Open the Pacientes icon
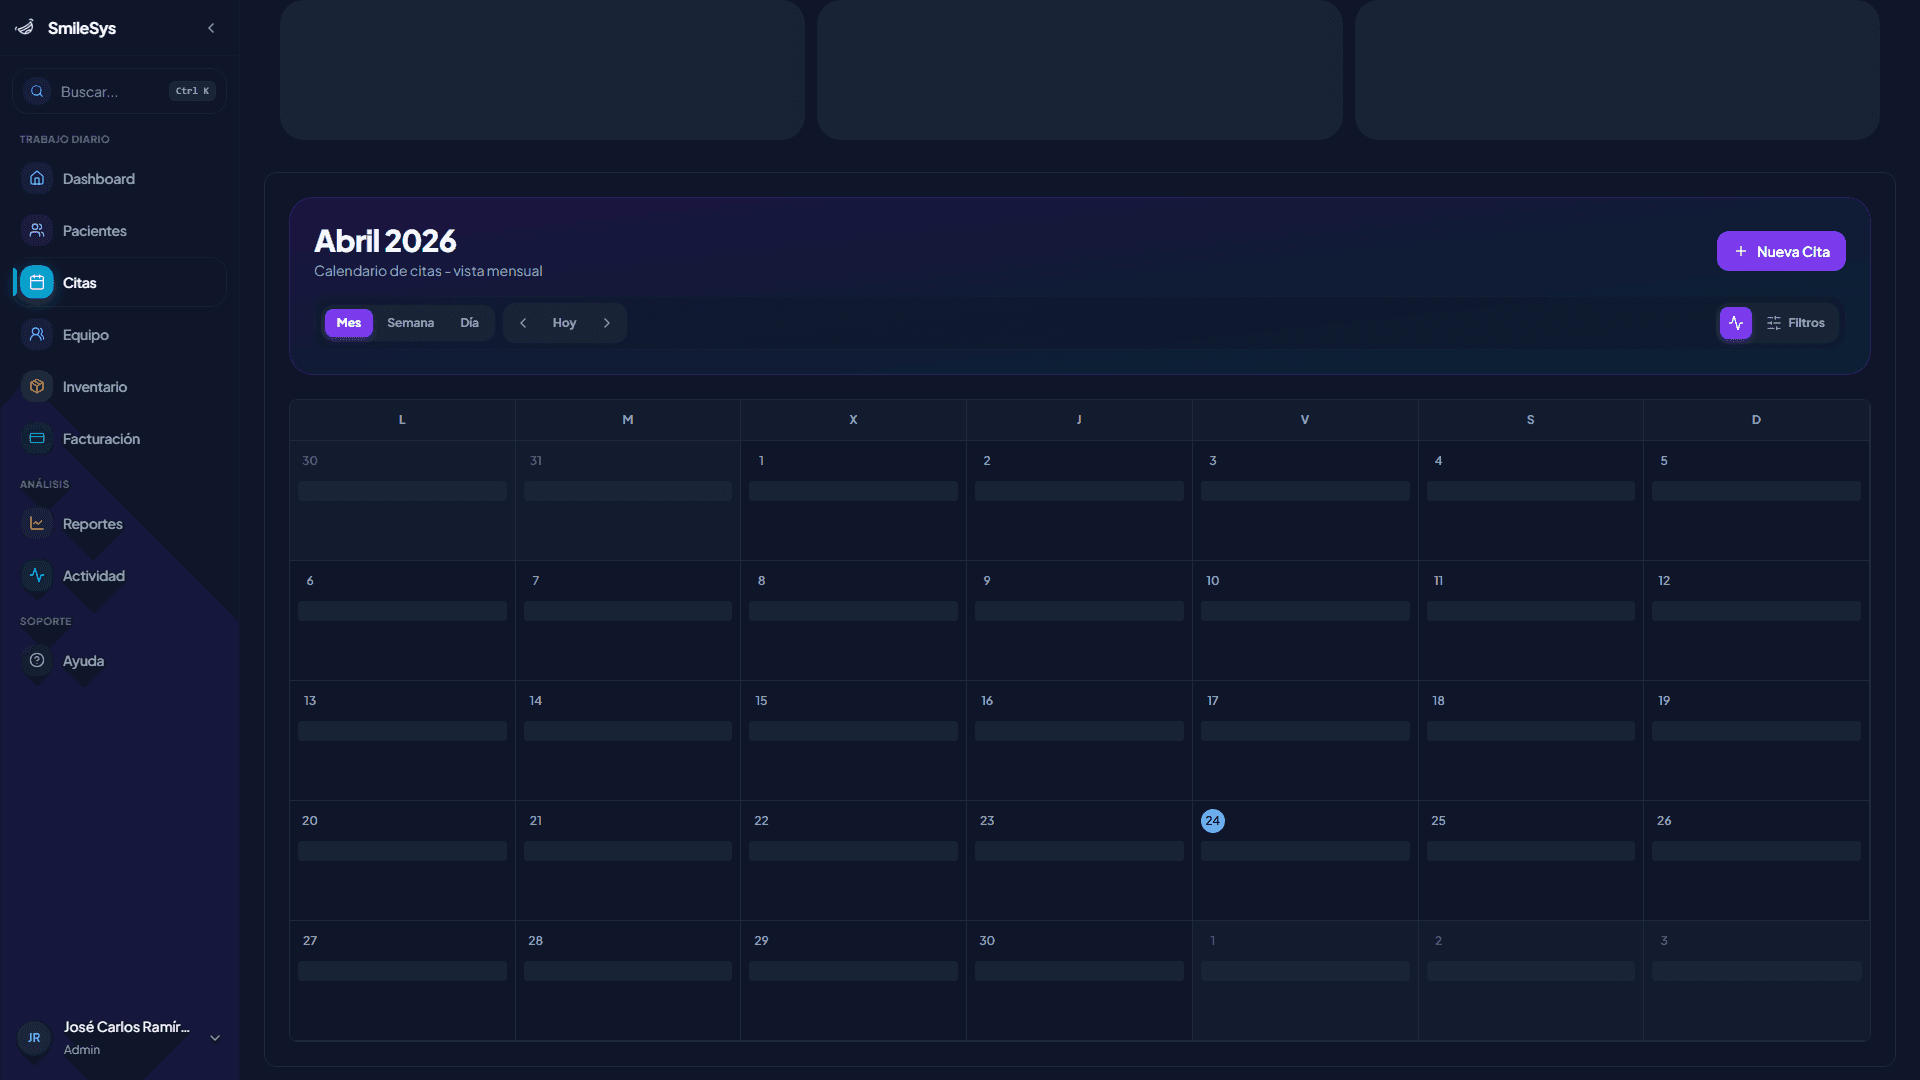The width and height of the screenshot is (1920, 1080). point(37,230)
